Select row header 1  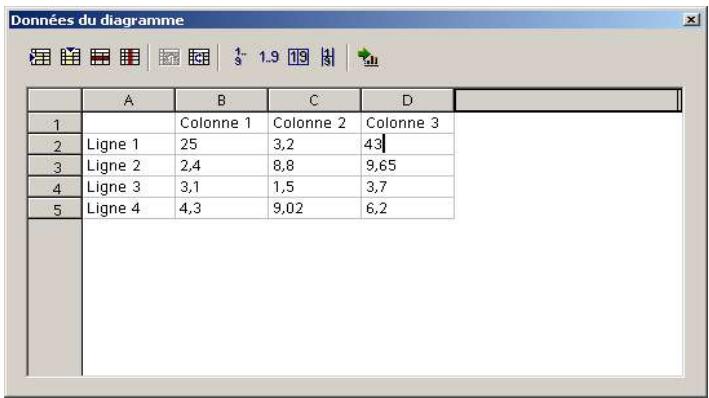55,123
